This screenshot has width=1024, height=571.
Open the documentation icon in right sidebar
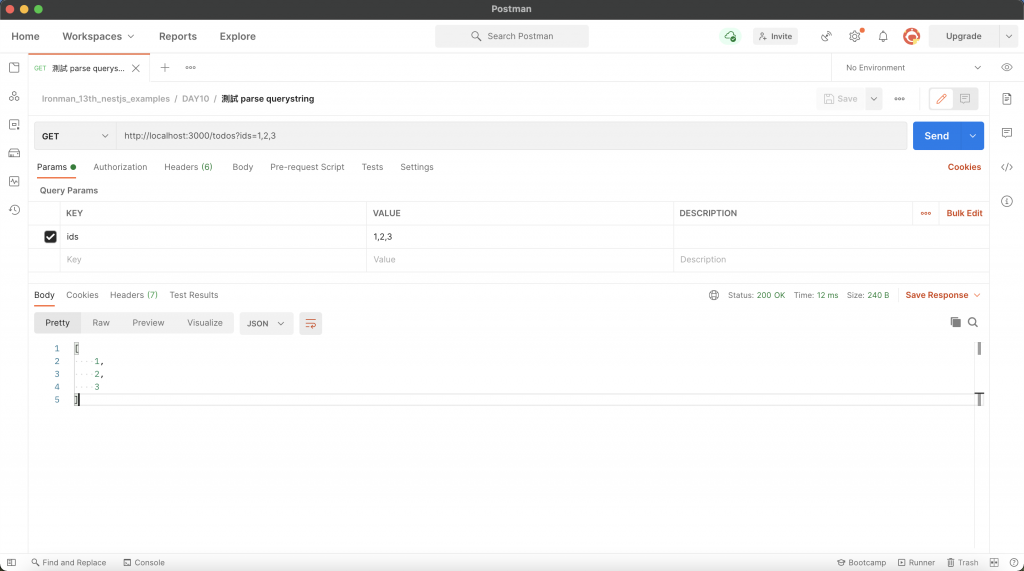click(x=1006, y=99)
